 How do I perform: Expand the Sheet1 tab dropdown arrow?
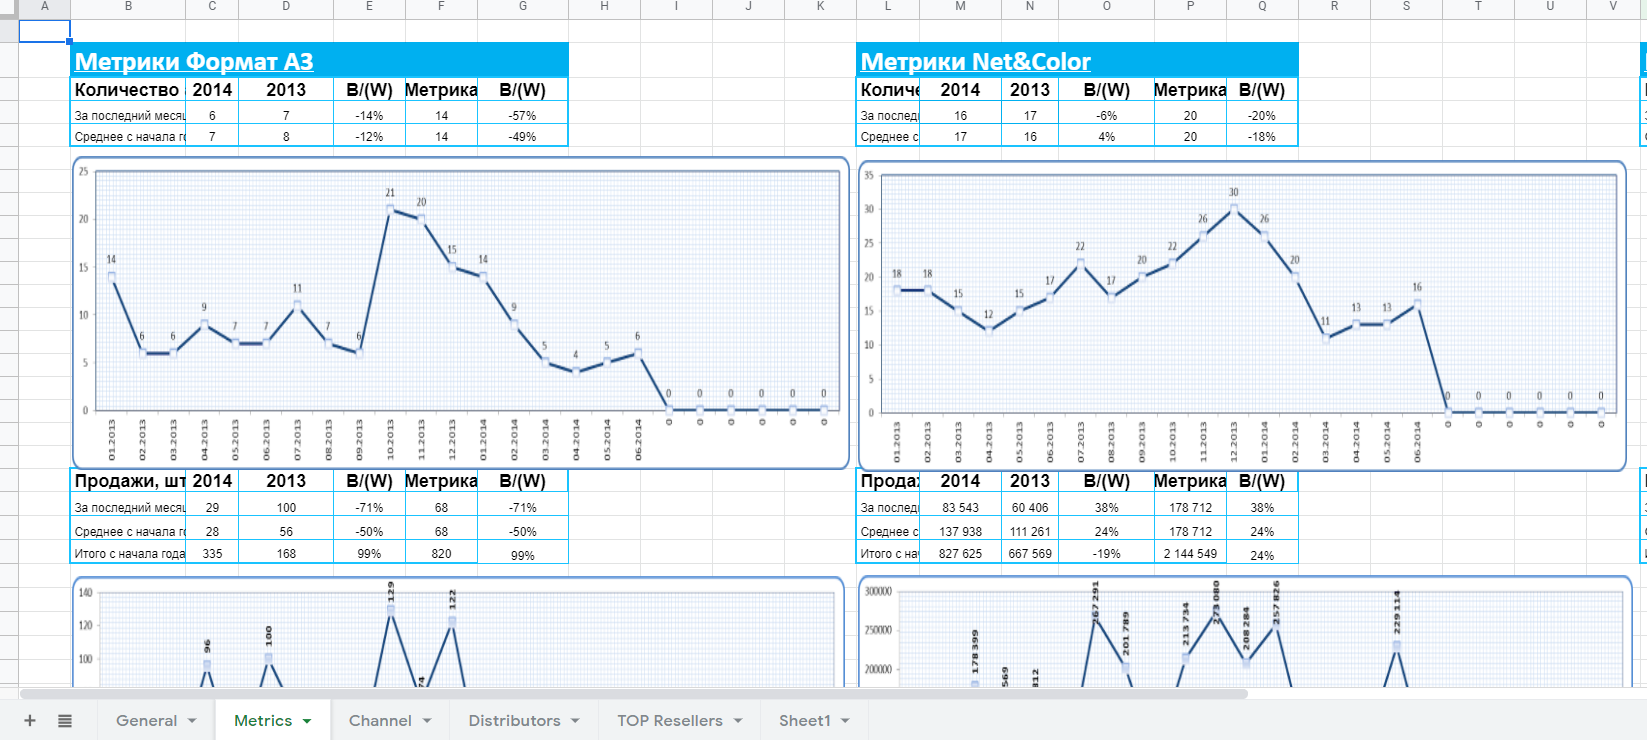[845, 721]
